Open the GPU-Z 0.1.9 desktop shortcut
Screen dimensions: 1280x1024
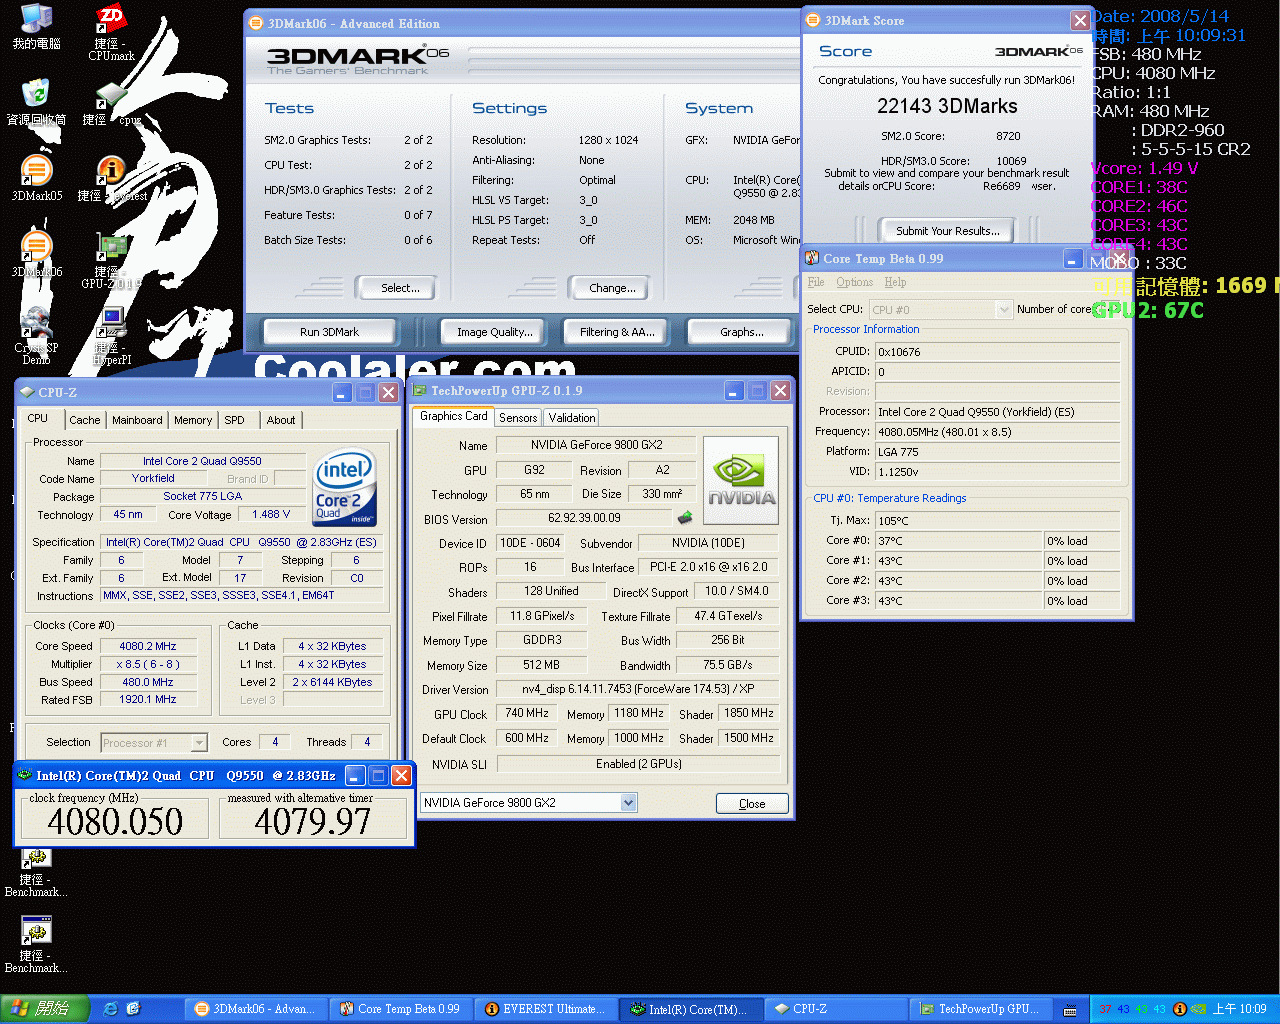(x=111, y=260)
